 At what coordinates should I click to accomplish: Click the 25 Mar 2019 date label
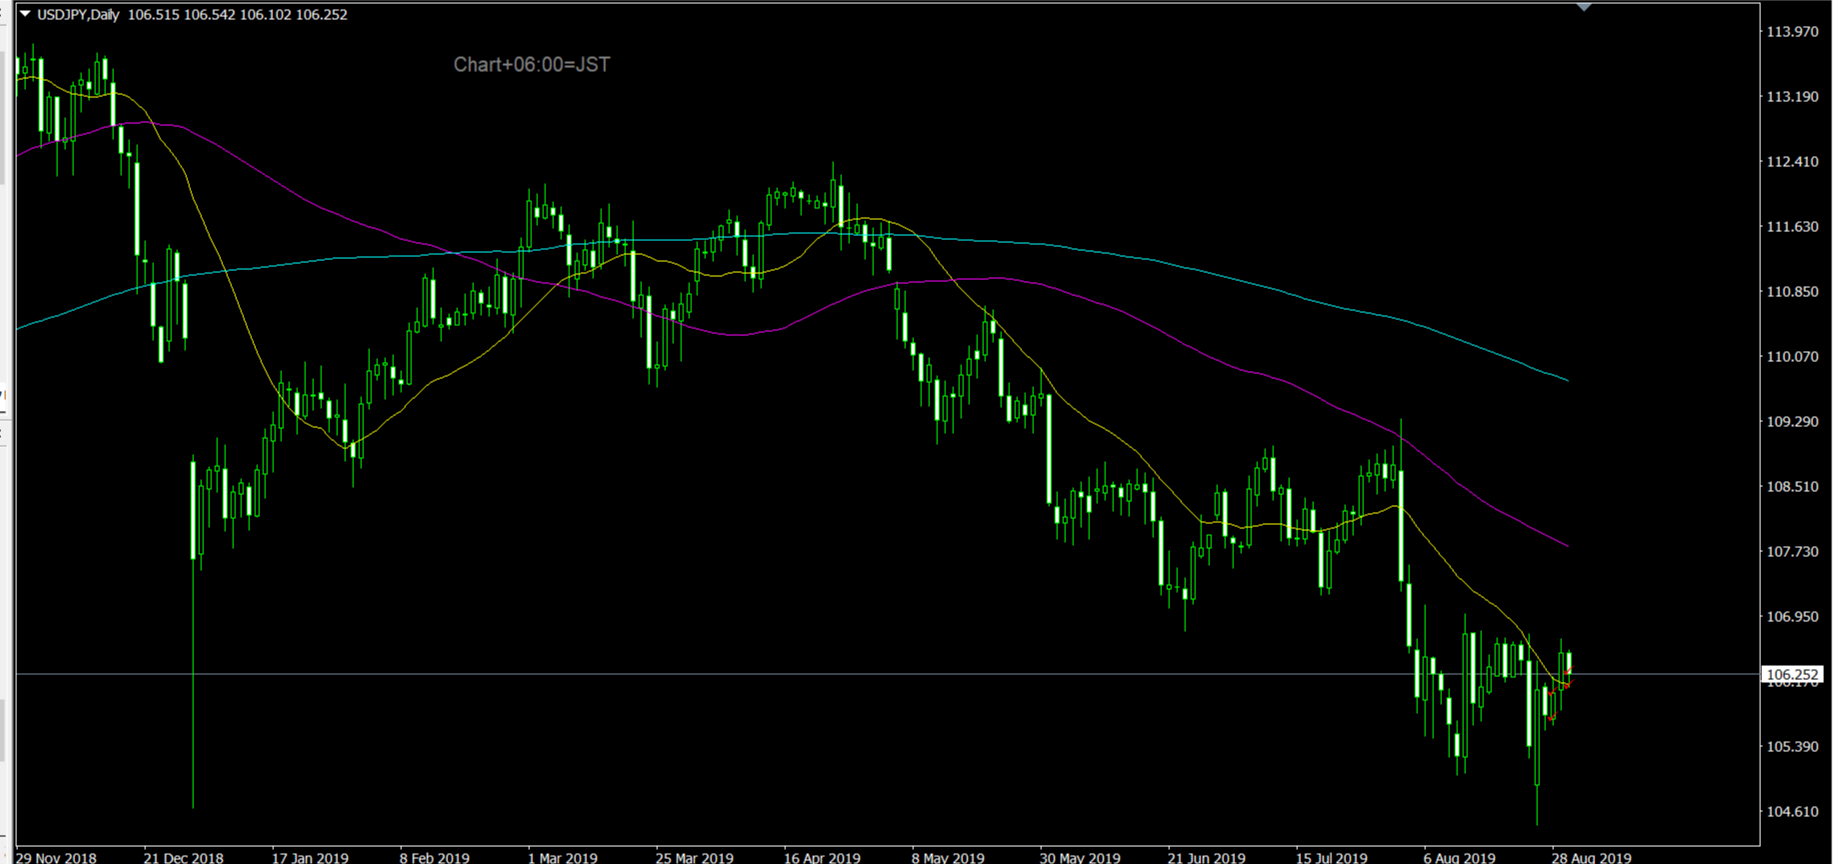tap(695, 857)
